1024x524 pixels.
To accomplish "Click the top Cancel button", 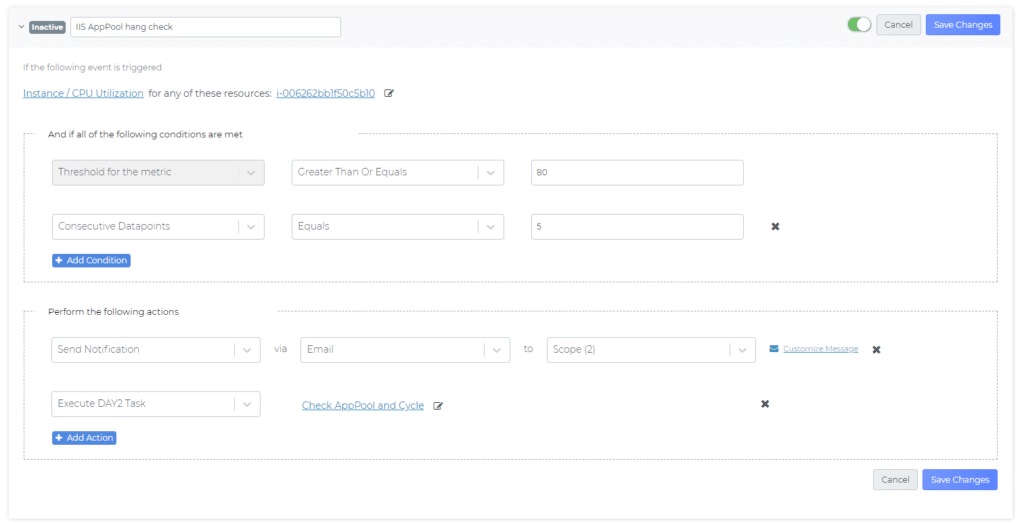I will 897,25.
